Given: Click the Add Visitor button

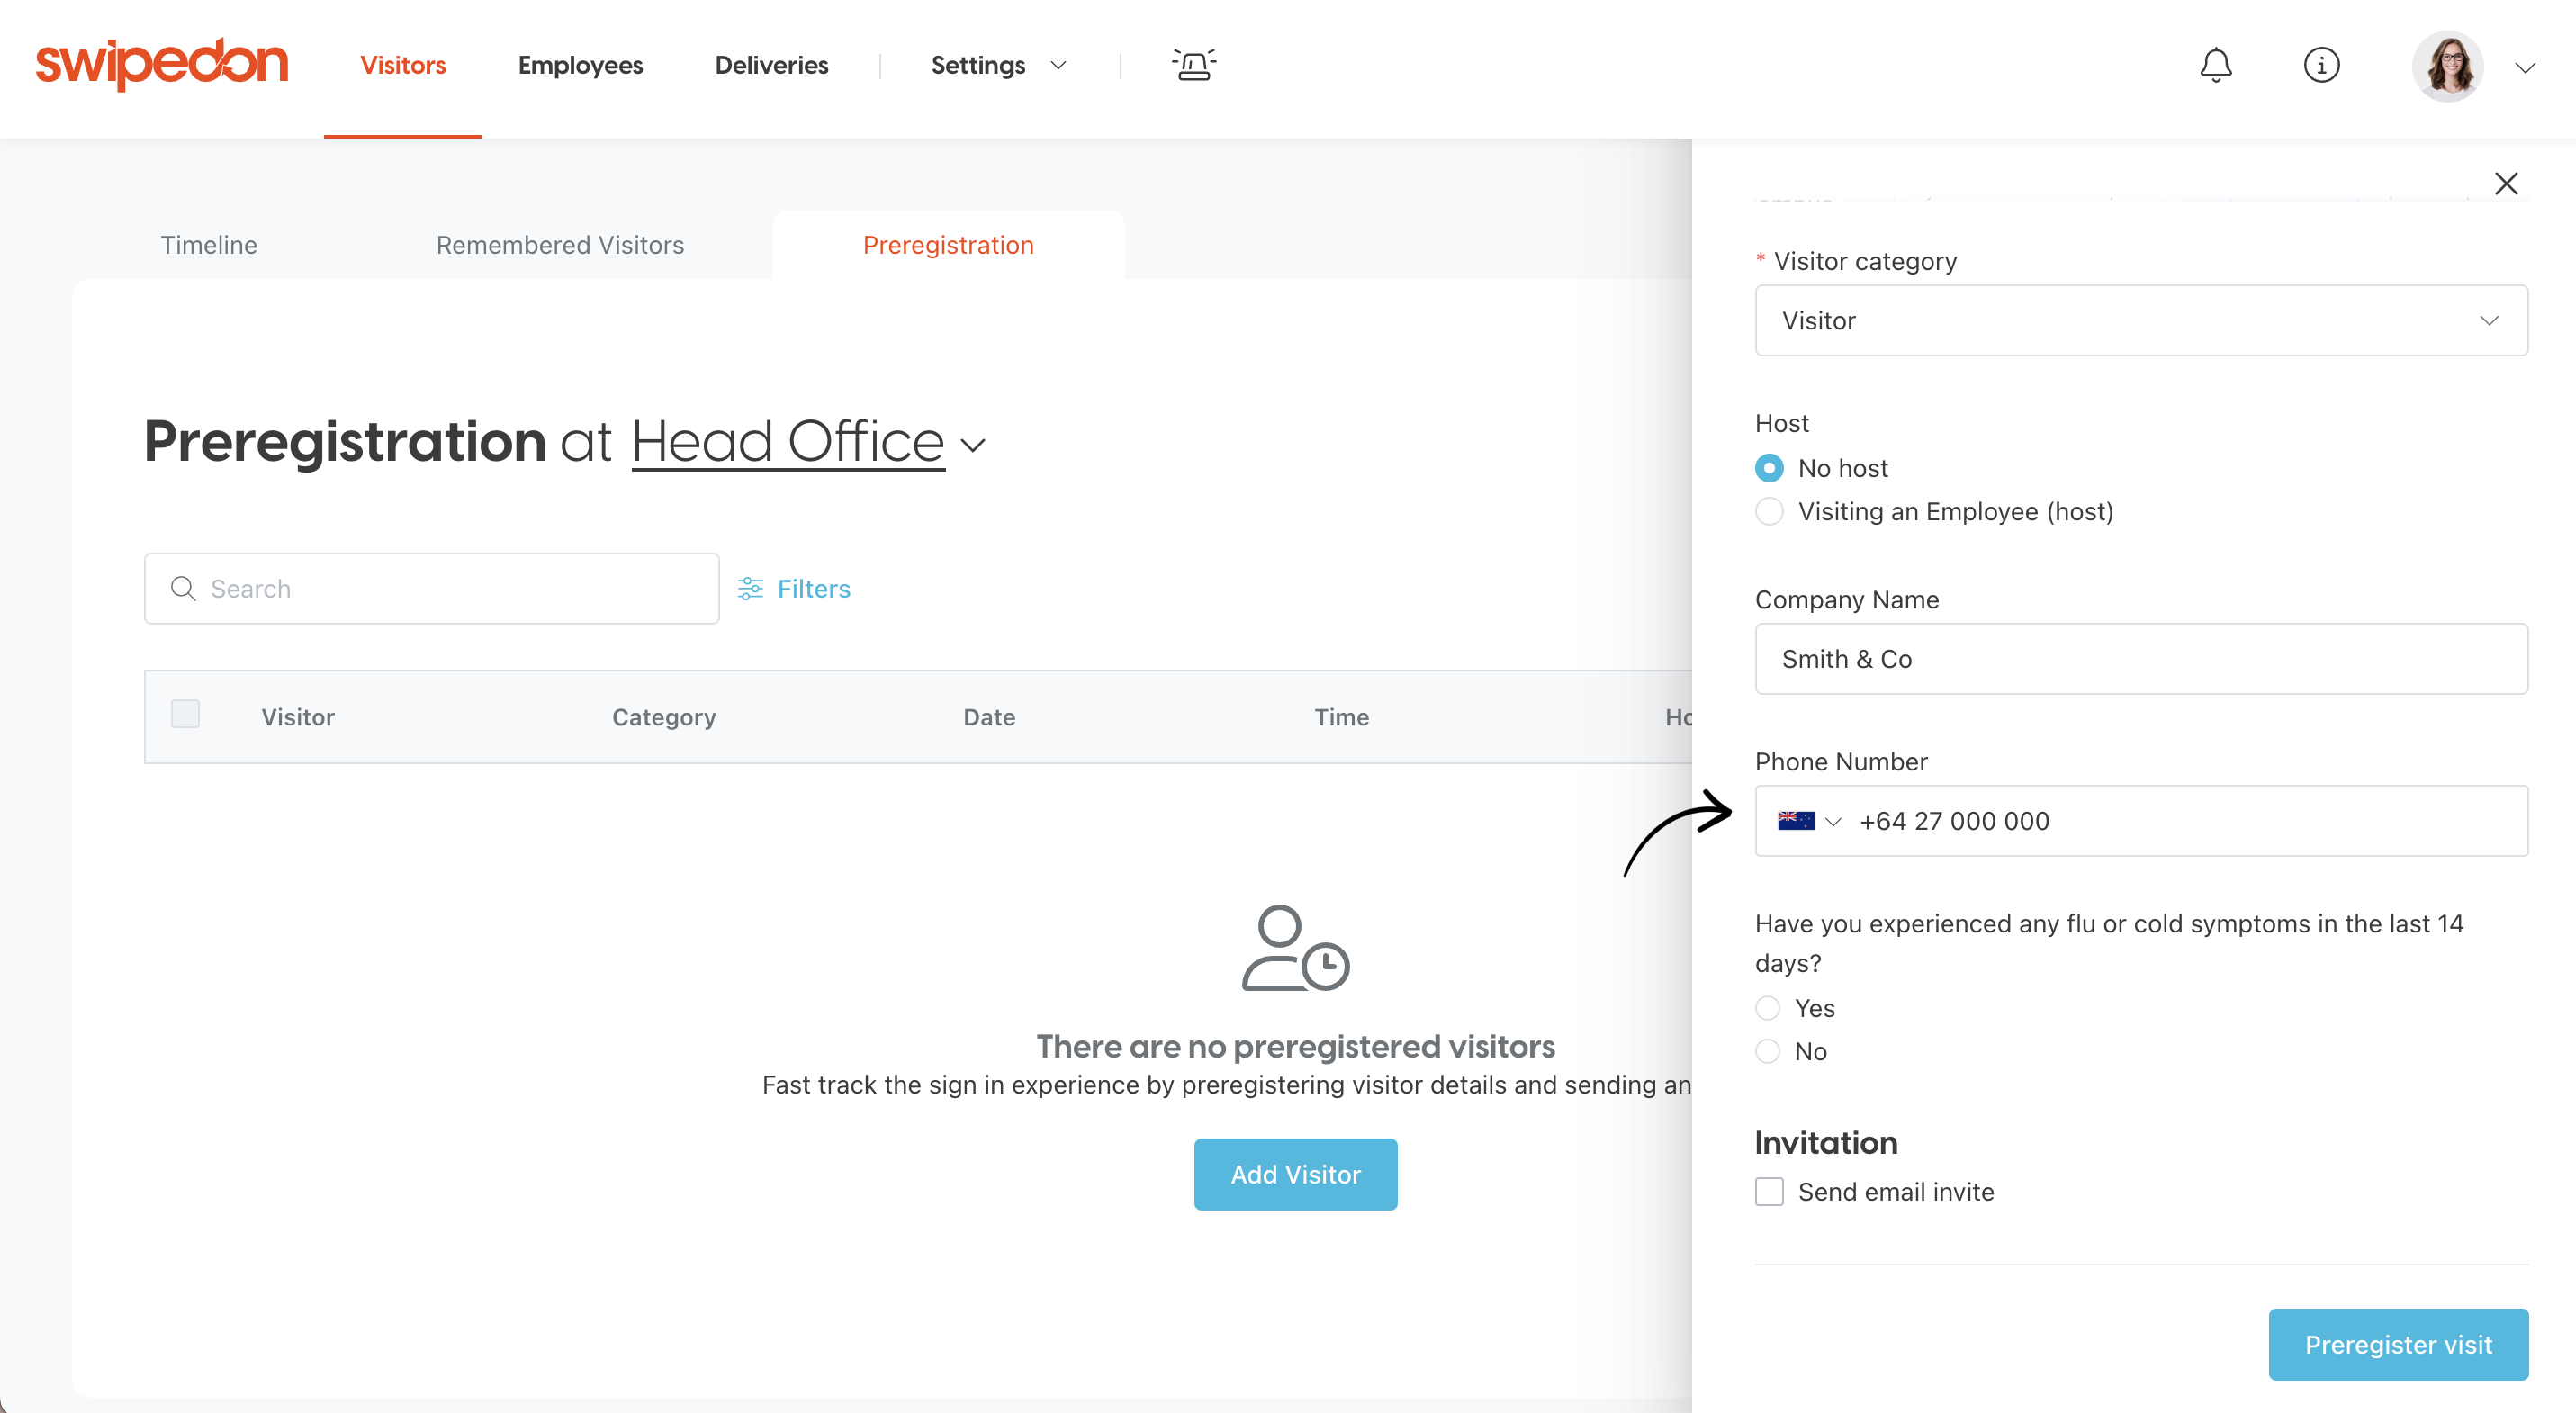Looking at the screenshot, I should click(x=1295, y=1174).
